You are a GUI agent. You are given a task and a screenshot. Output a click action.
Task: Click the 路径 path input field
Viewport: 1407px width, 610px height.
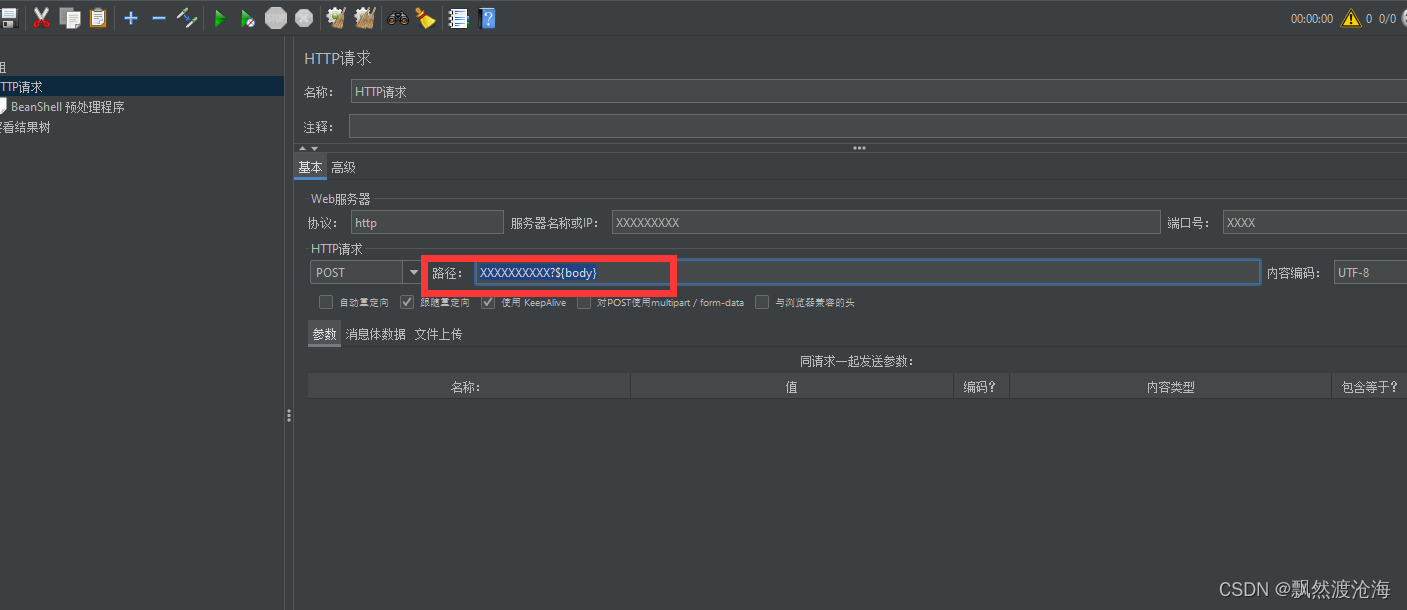coord(867,272)
